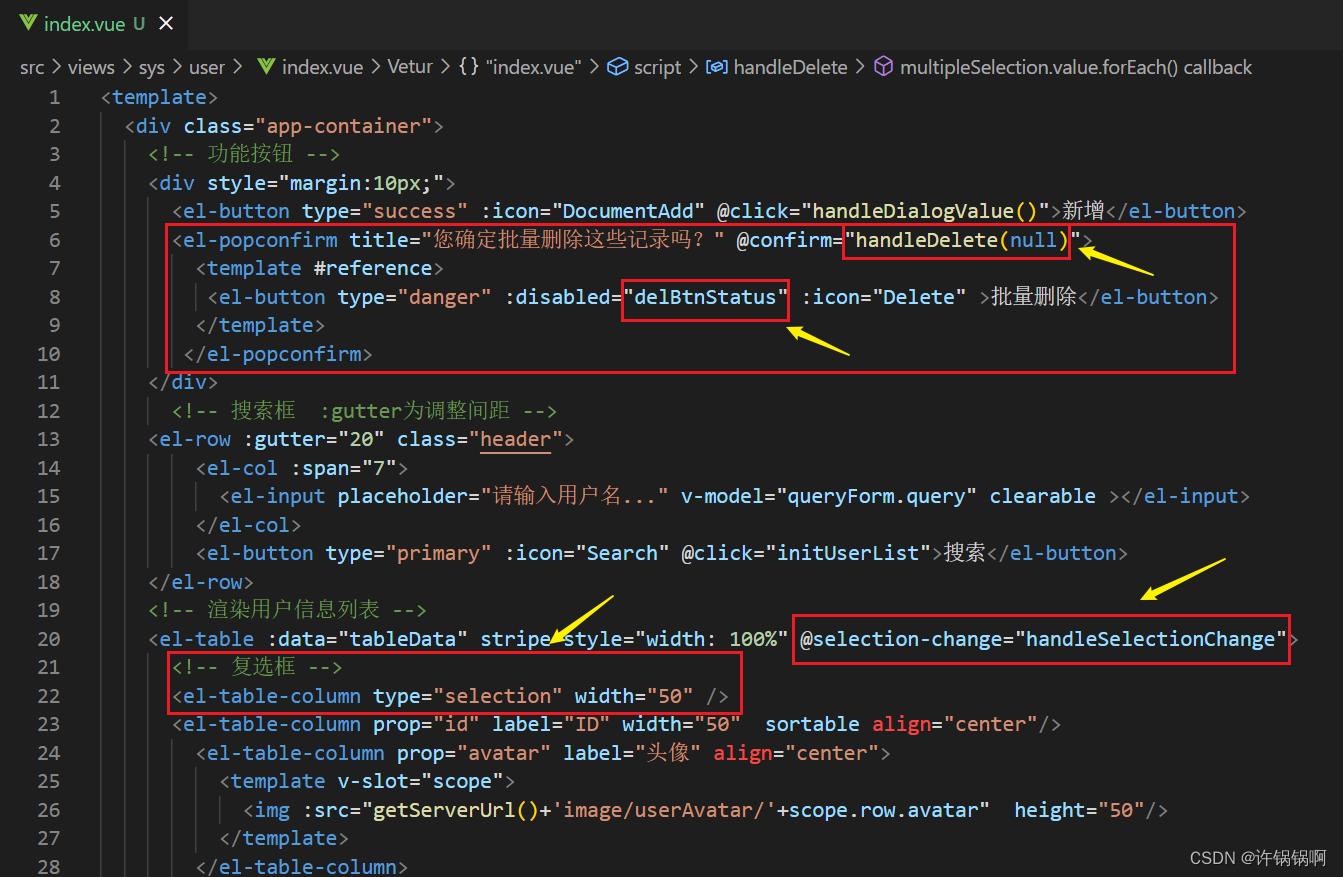Click the 复选框 comment on line 21
The height and width of the screenshot is (877, 1343).
point(258,667)
